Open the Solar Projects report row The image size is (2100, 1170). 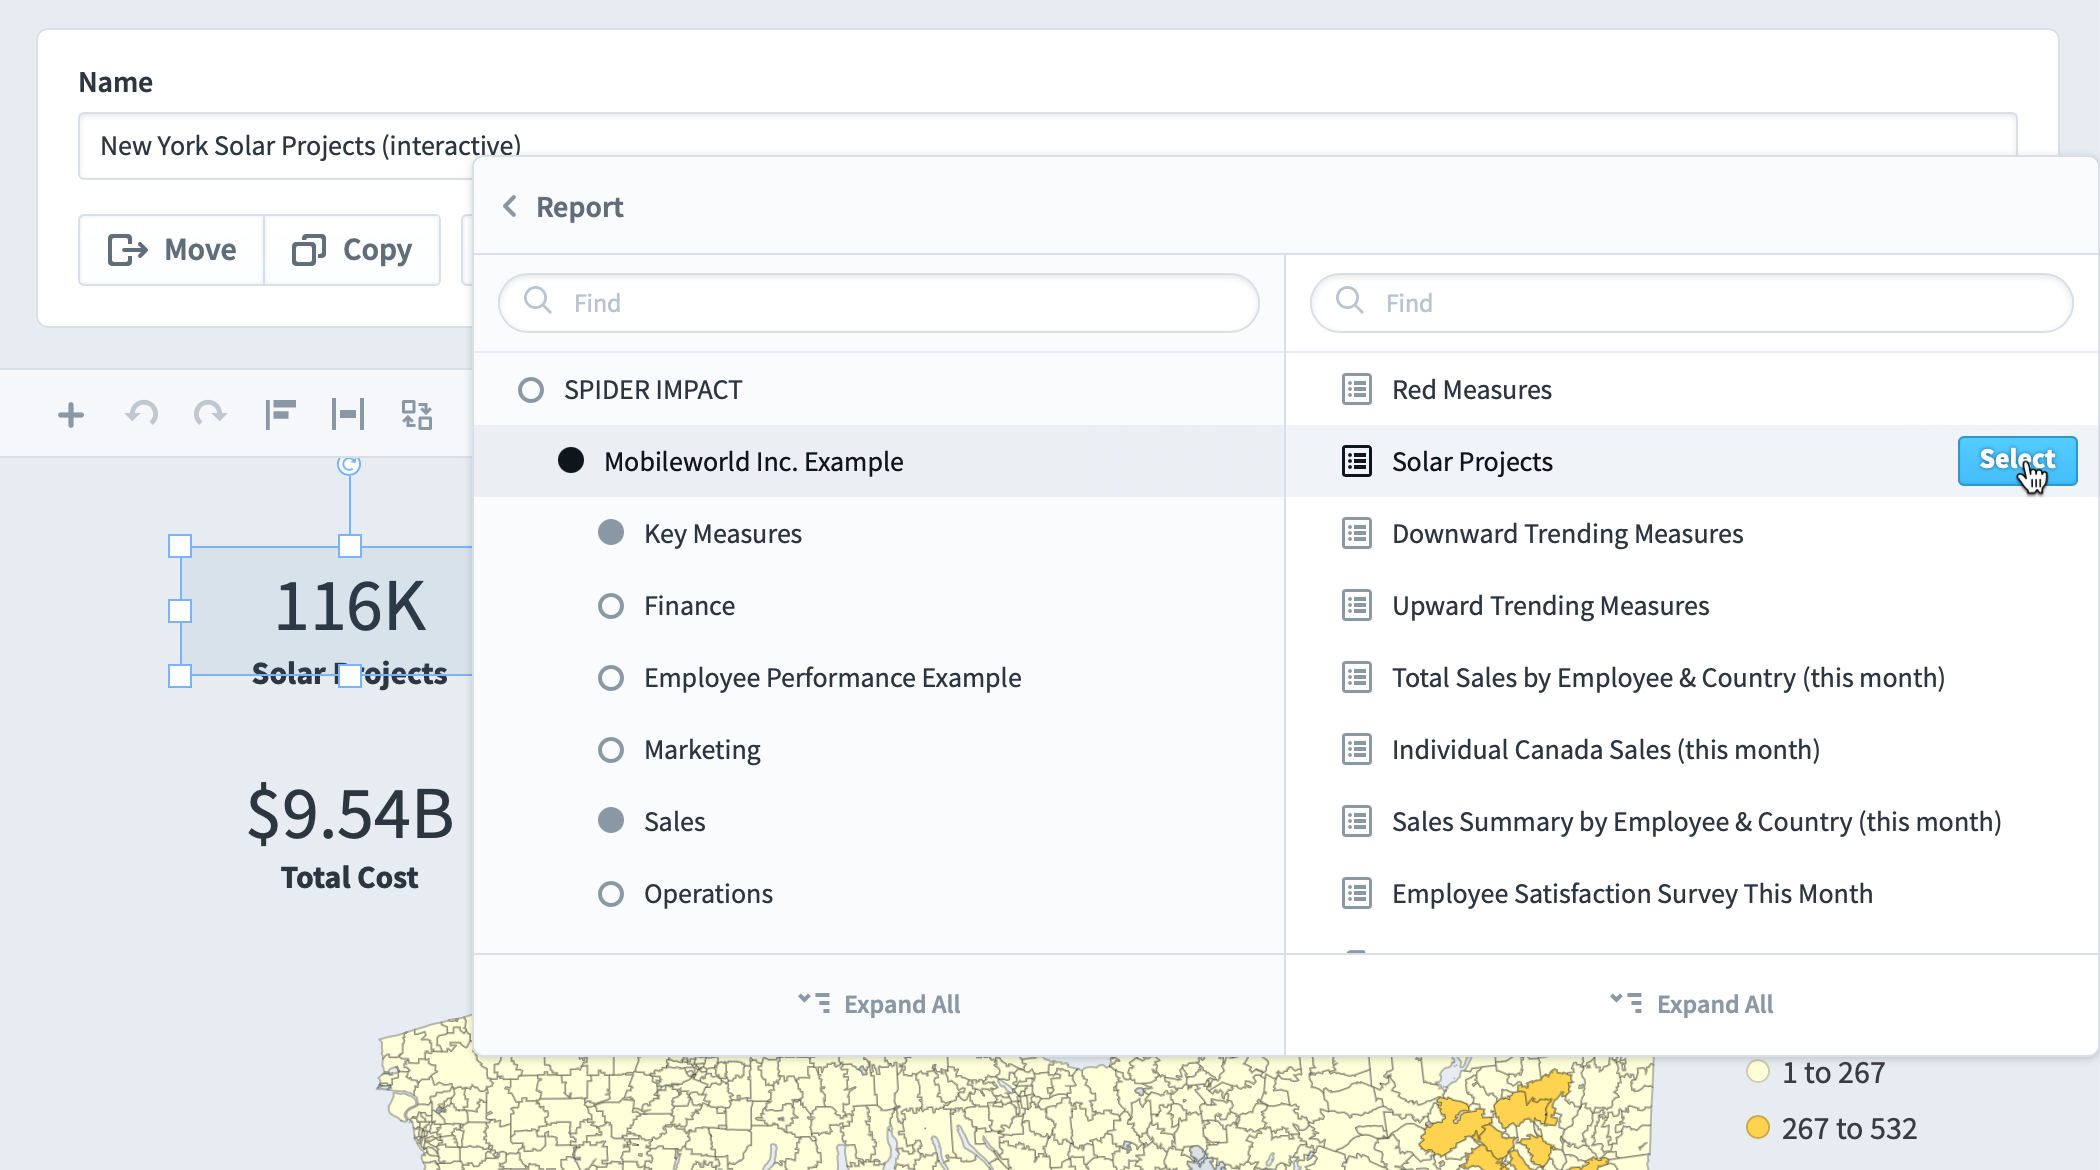(x=1692, y=461)
